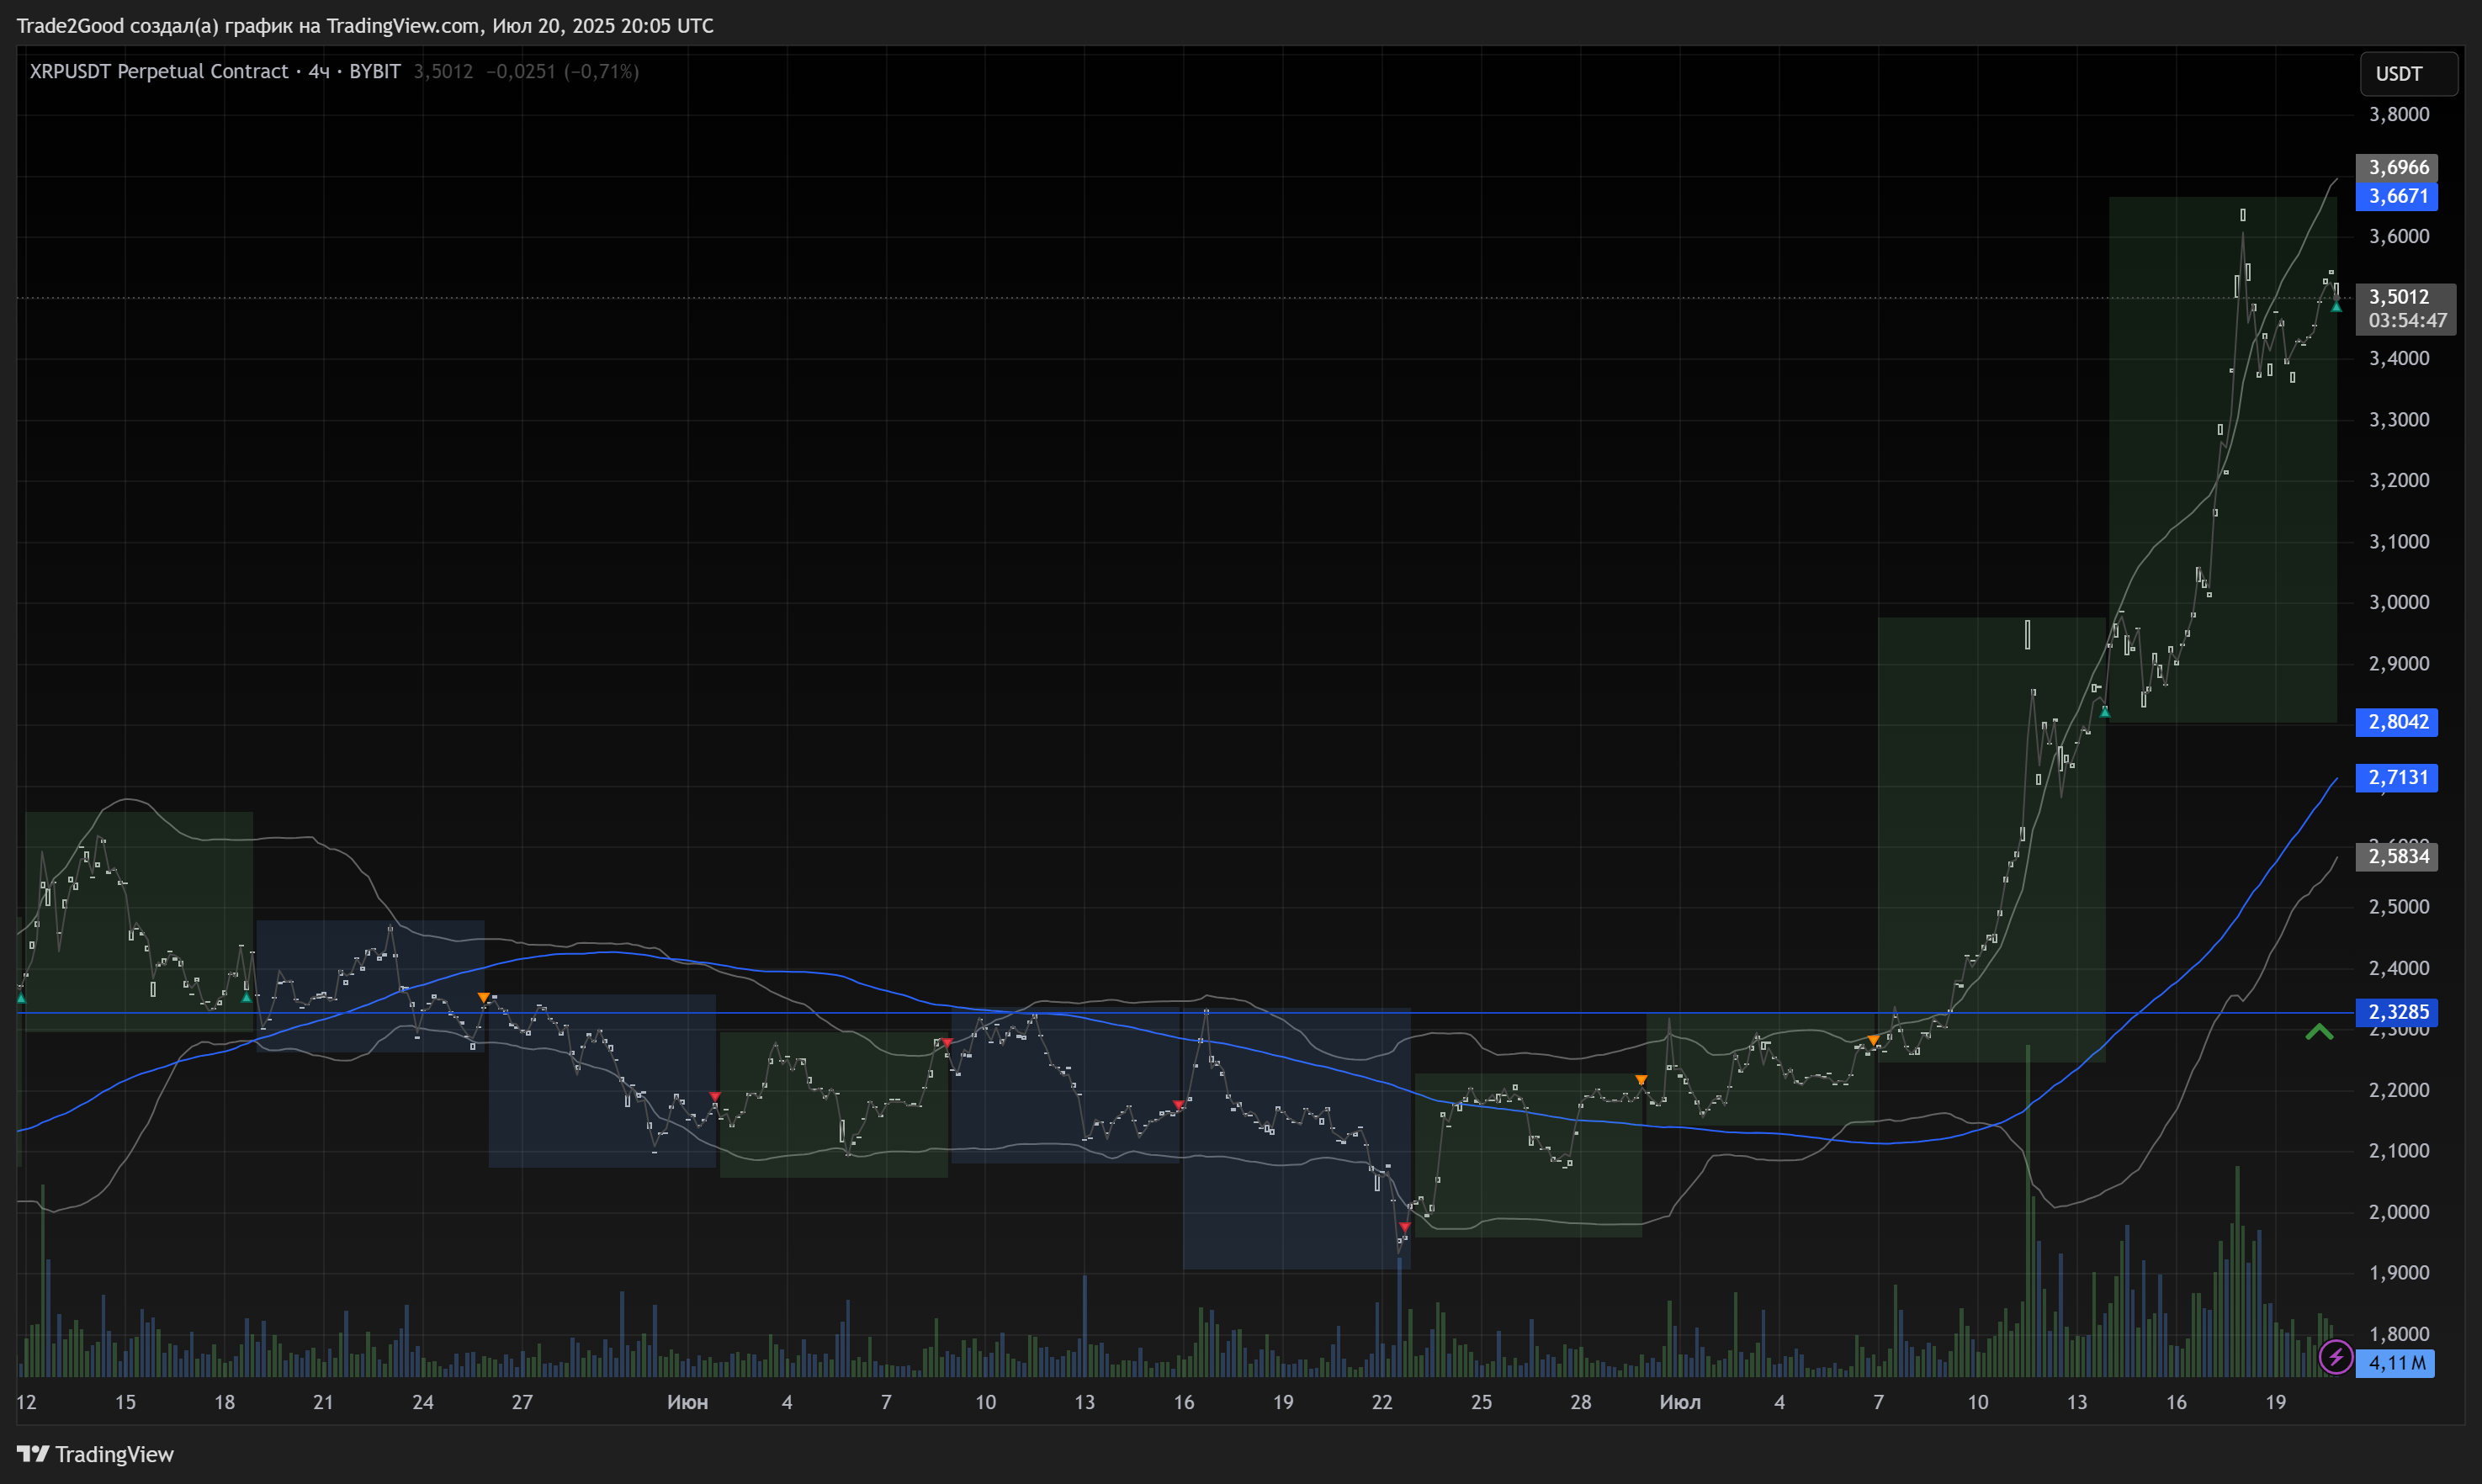Select the 2,3285 horizontal line price label

coord(2397,1012)
